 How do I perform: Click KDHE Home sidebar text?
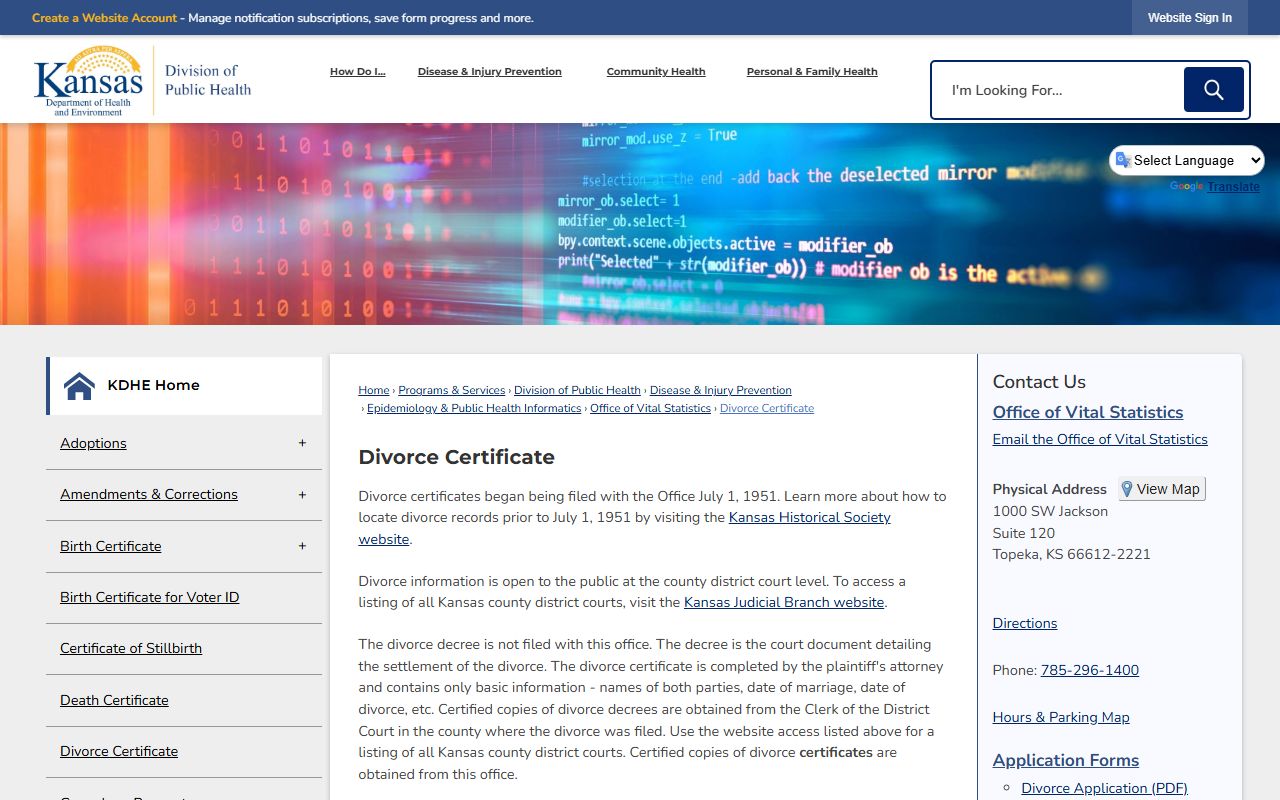(x=153, y=385)
